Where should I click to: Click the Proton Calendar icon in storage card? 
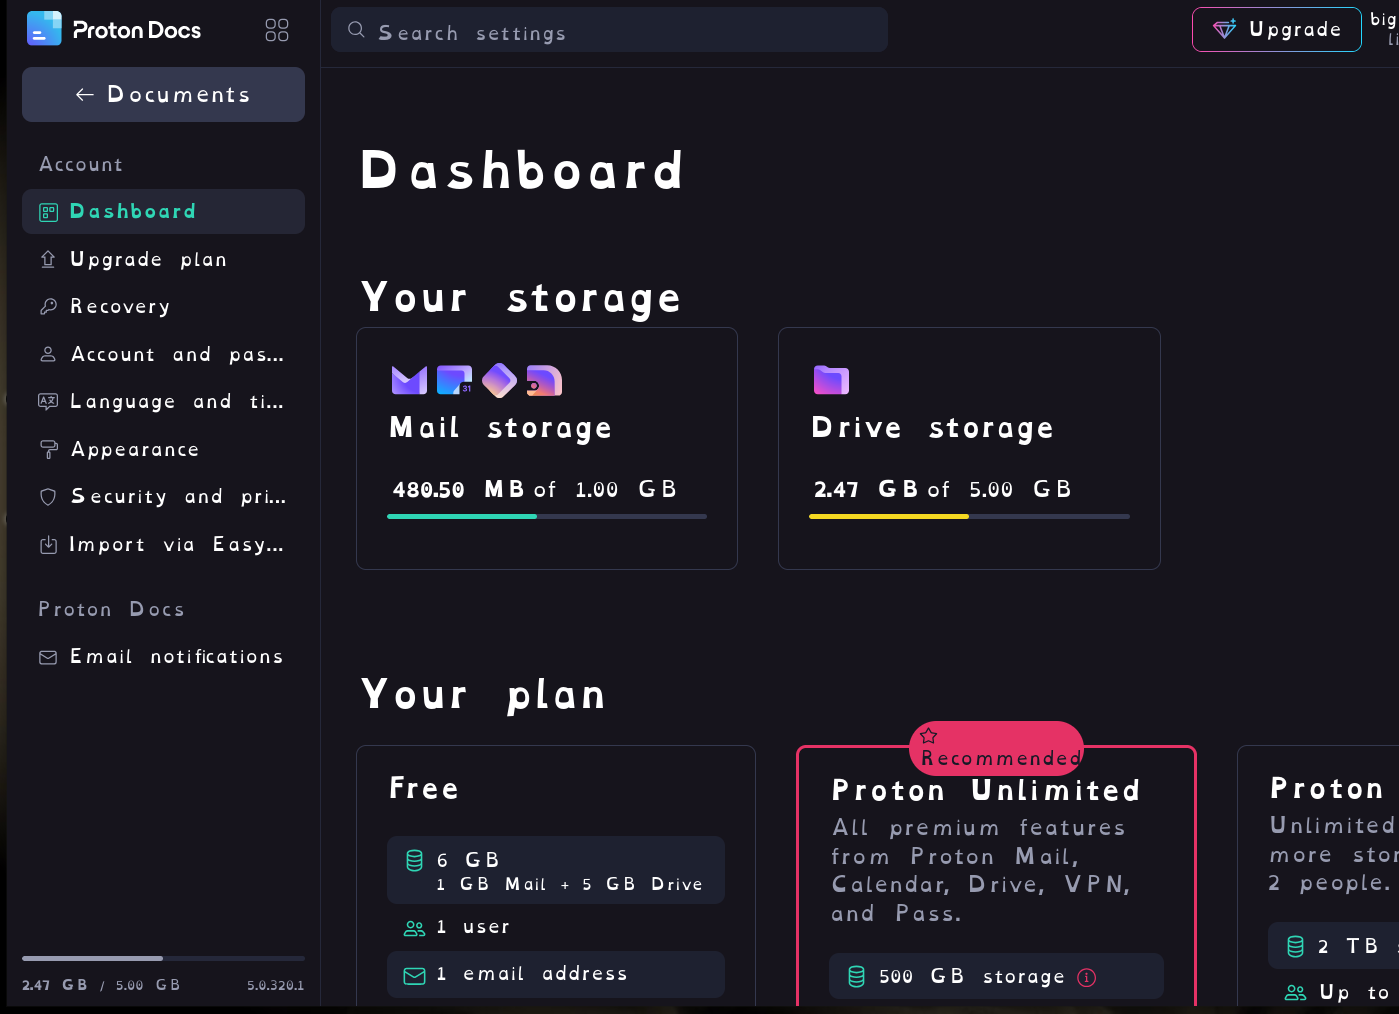click(454, 380)
